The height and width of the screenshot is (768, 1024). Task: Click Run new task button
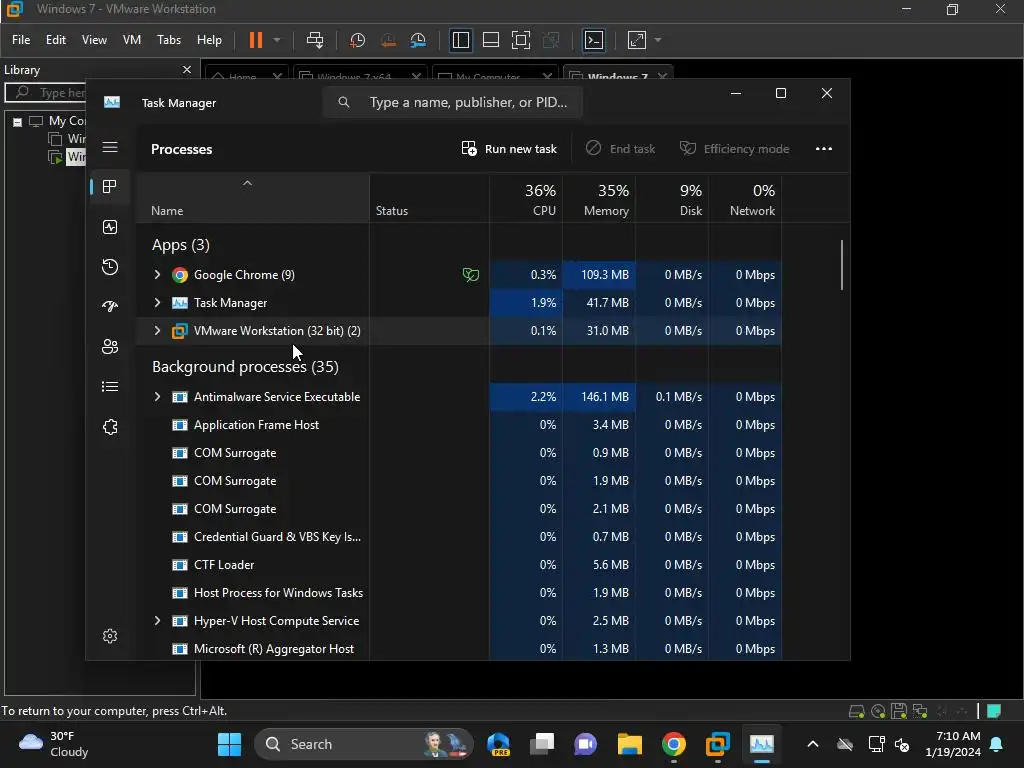509,149
